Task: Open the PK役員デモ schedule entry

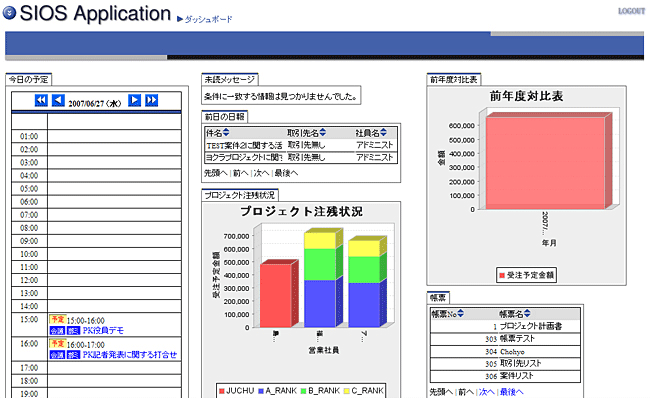Action: (x=103, y=330)
